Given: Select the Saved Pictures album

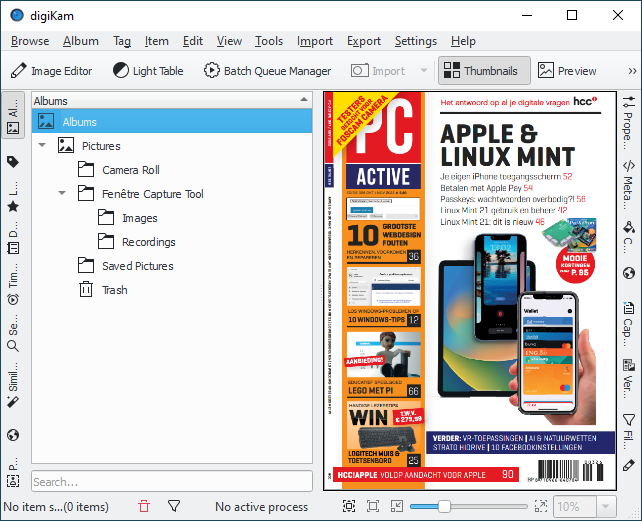Looking at the screenshot, I should tap(138, 266).
